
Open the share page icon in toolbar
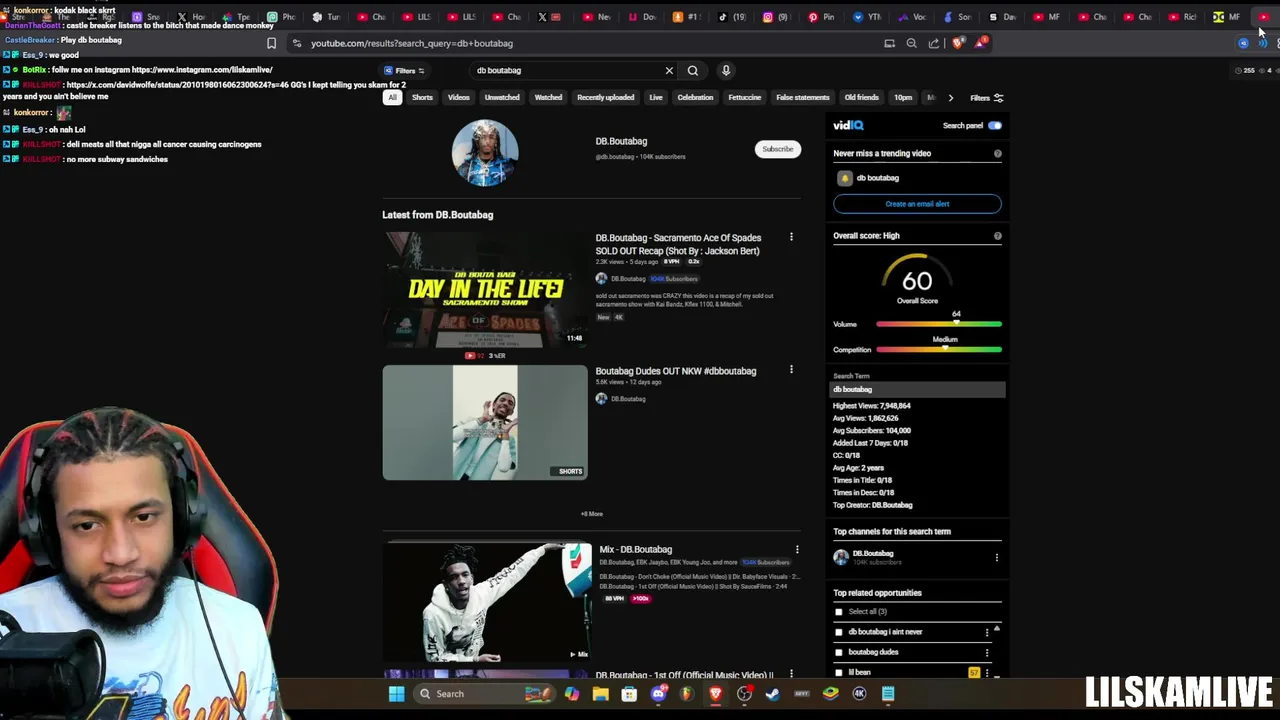click(x=934, y=43)
